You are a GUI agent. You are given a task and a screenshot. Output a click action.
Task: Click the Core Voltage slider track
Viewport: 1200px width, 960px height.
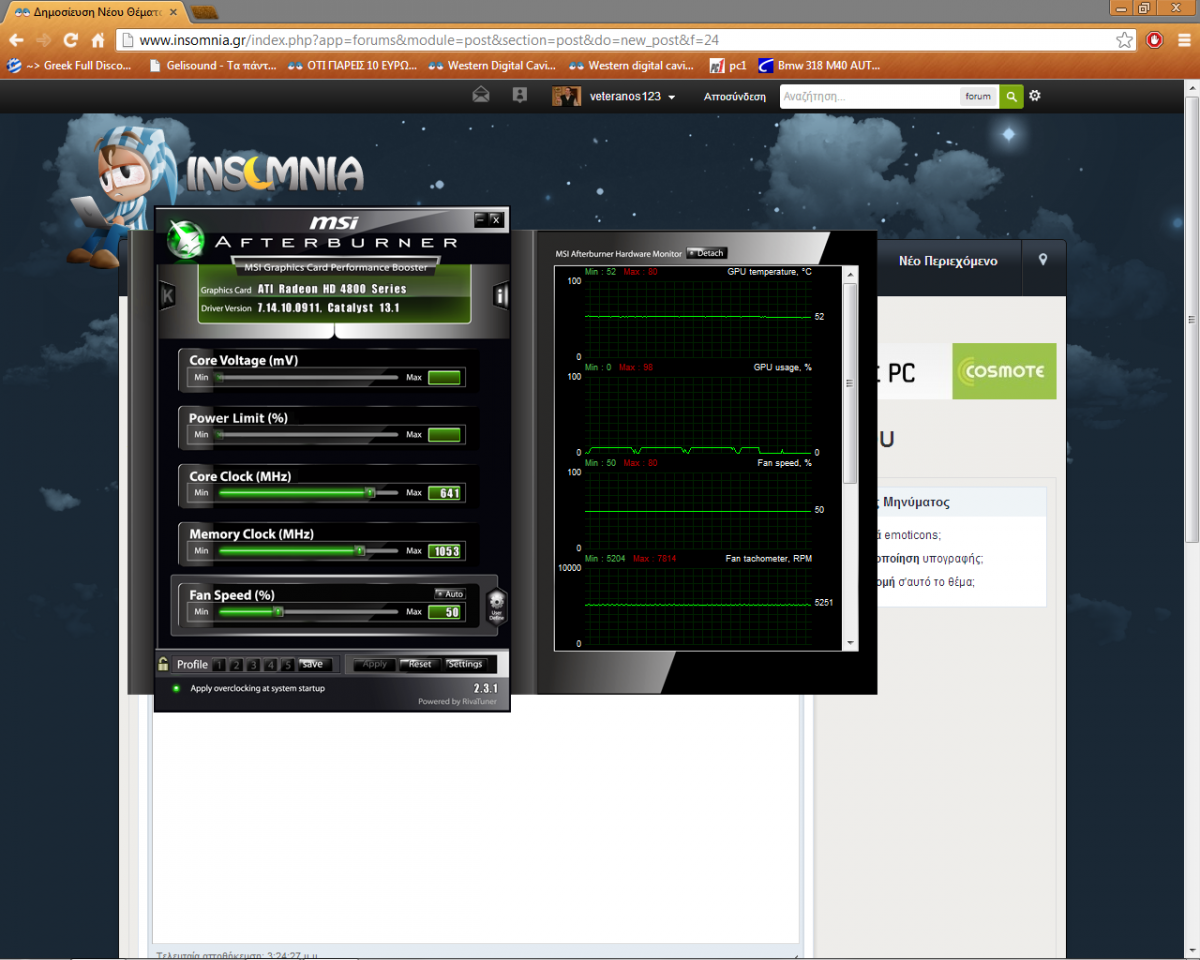(307, 377)
